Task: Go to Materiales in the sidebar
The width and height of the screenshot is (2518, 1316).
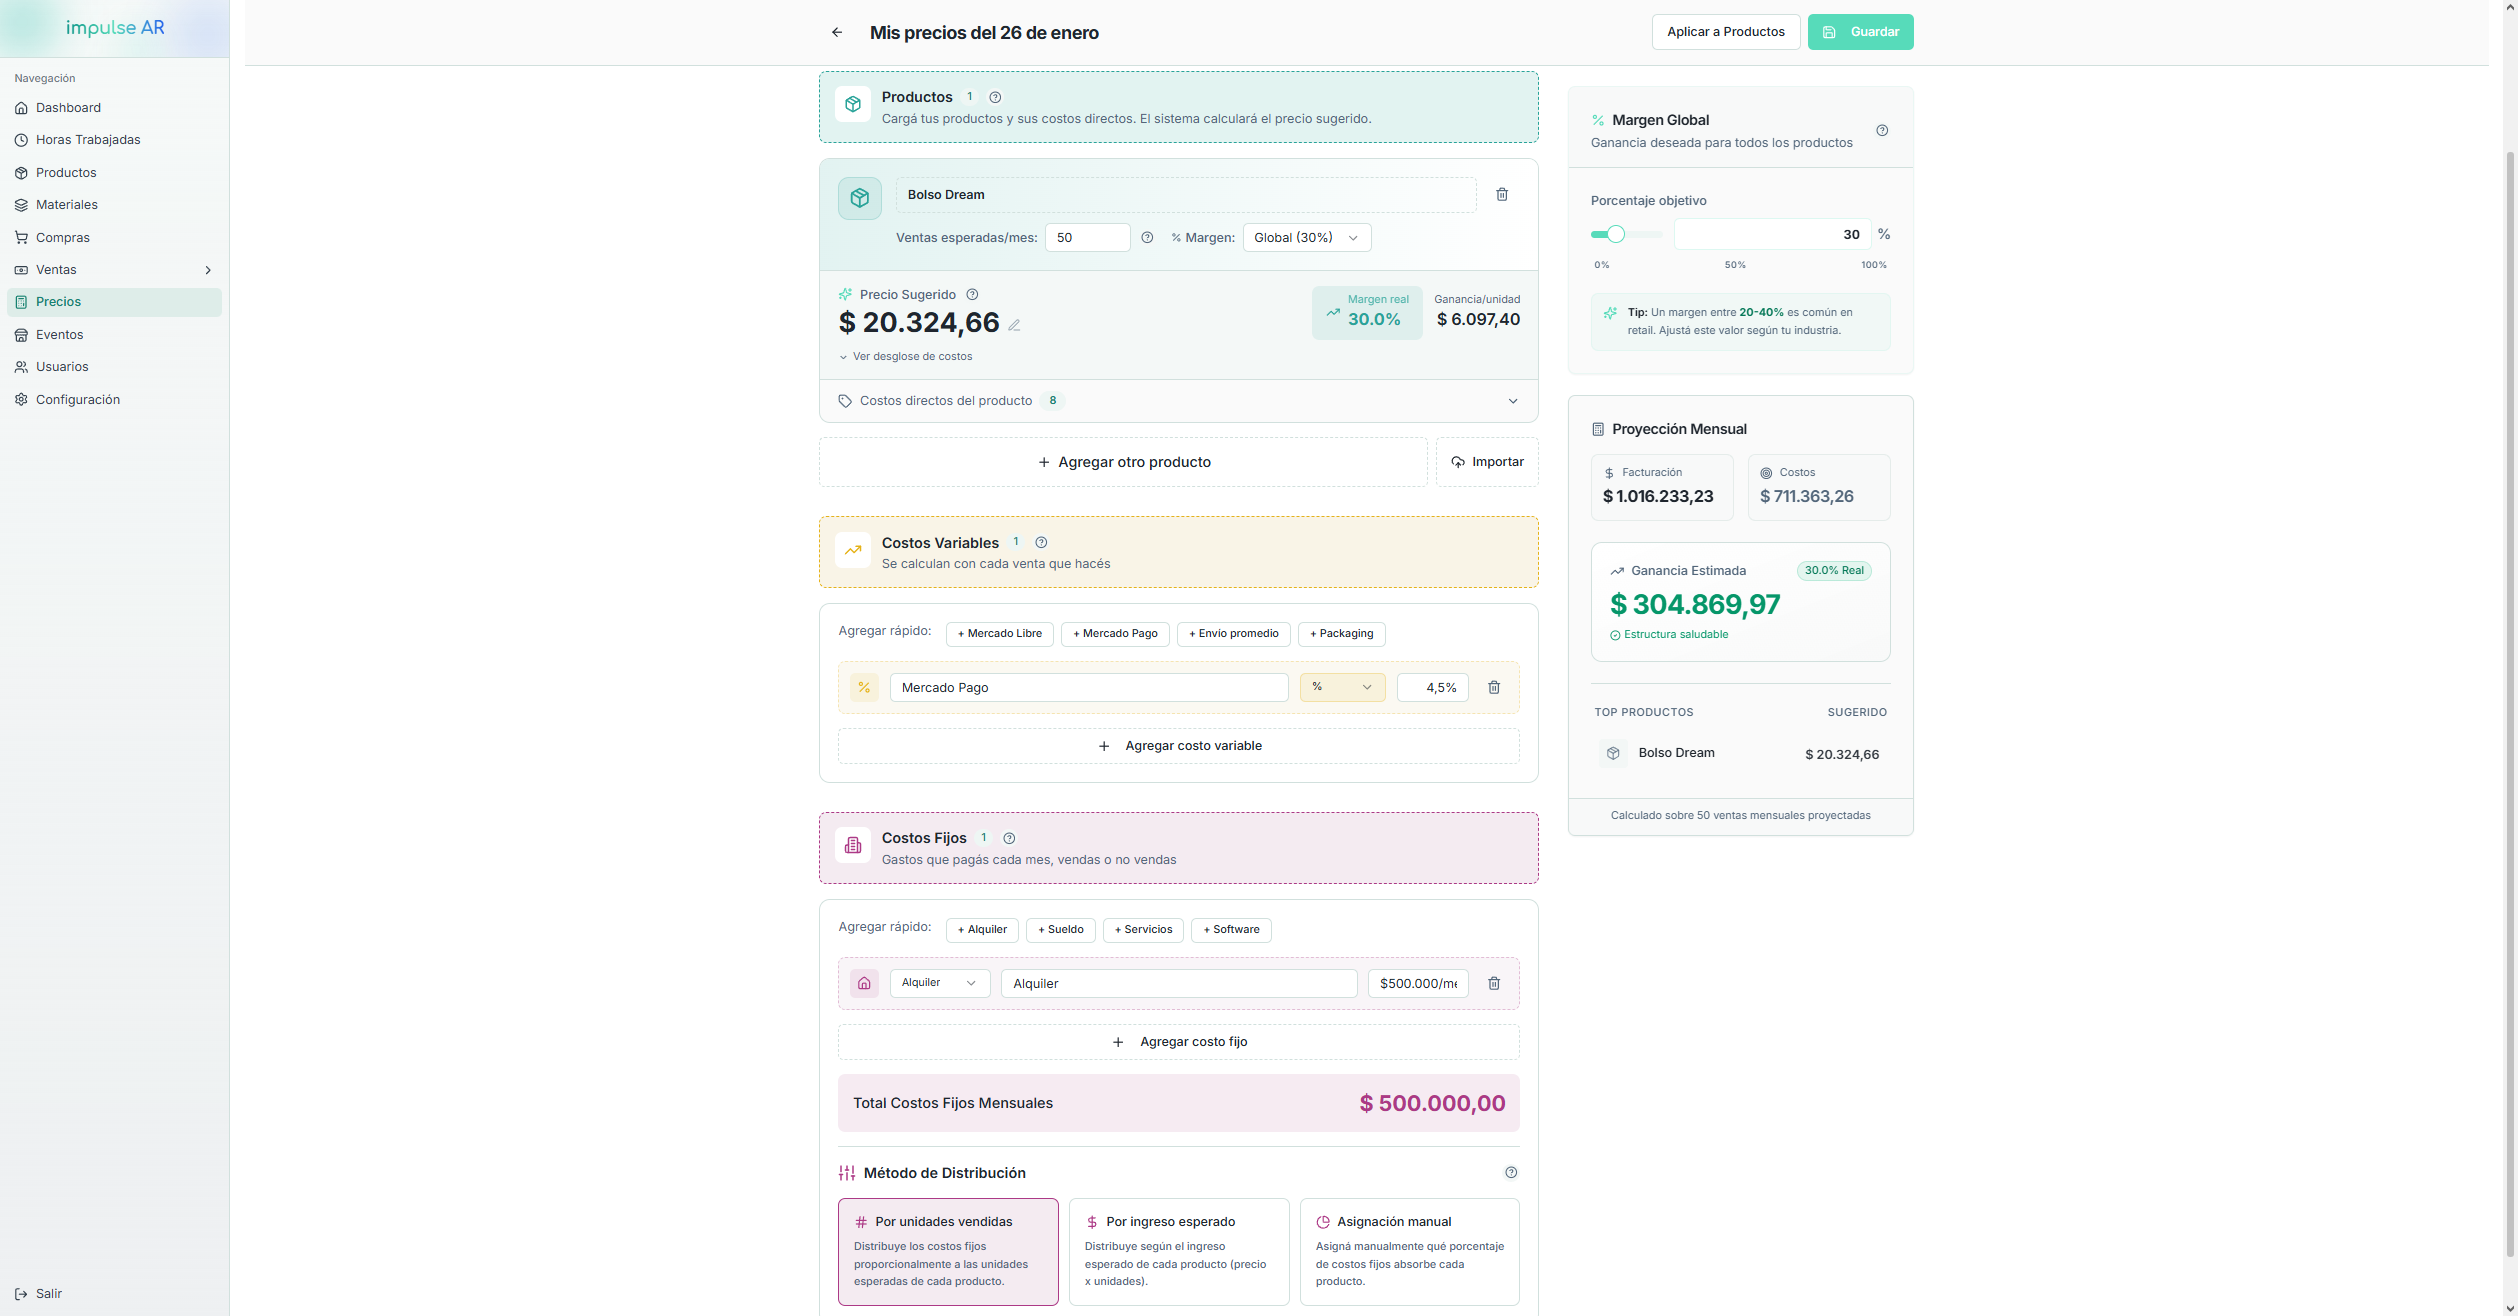Action: point(66,205)
